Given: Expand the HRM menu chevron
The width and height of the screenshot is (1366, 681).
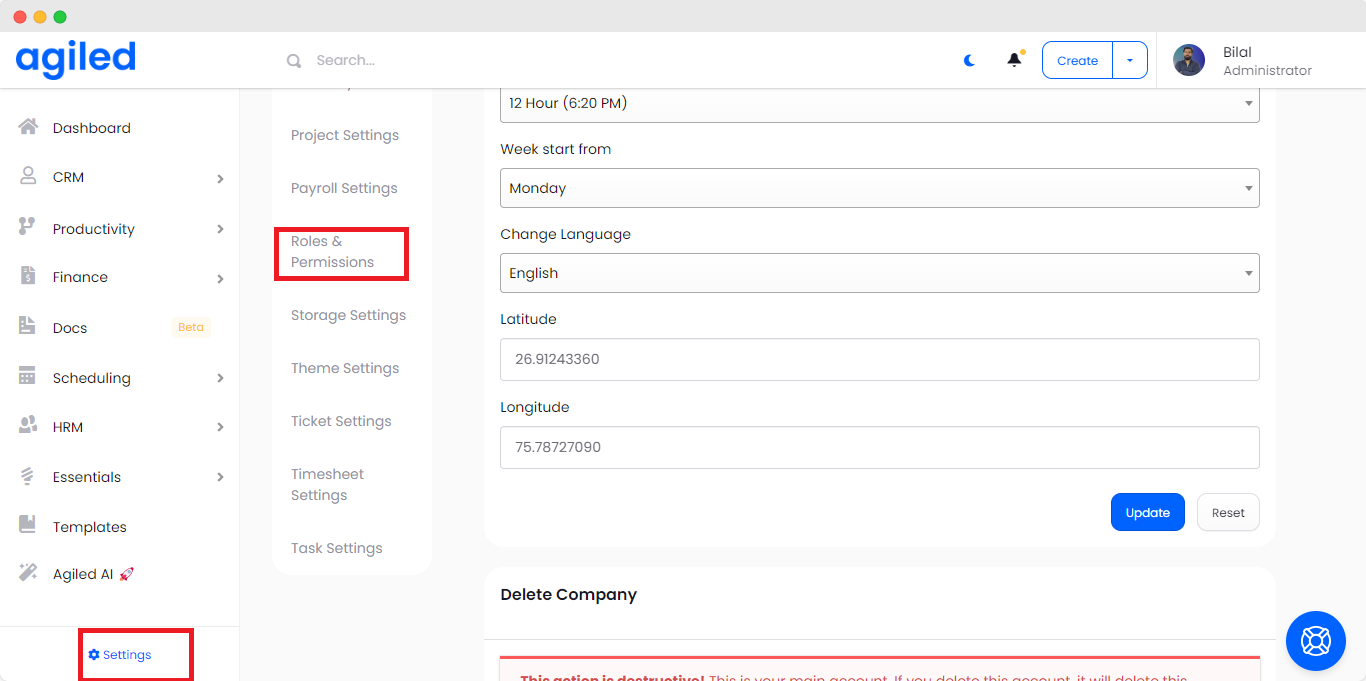Looking at the screenshot, I should click(x=220, y=427).
